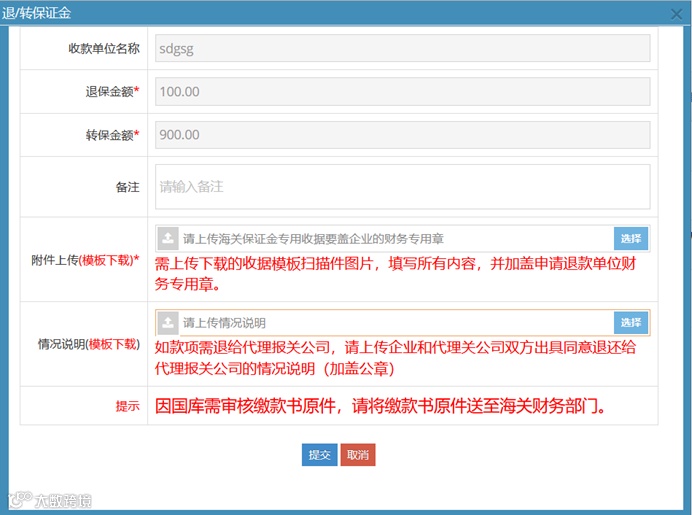Click the red 提示 label

point(128,406)
